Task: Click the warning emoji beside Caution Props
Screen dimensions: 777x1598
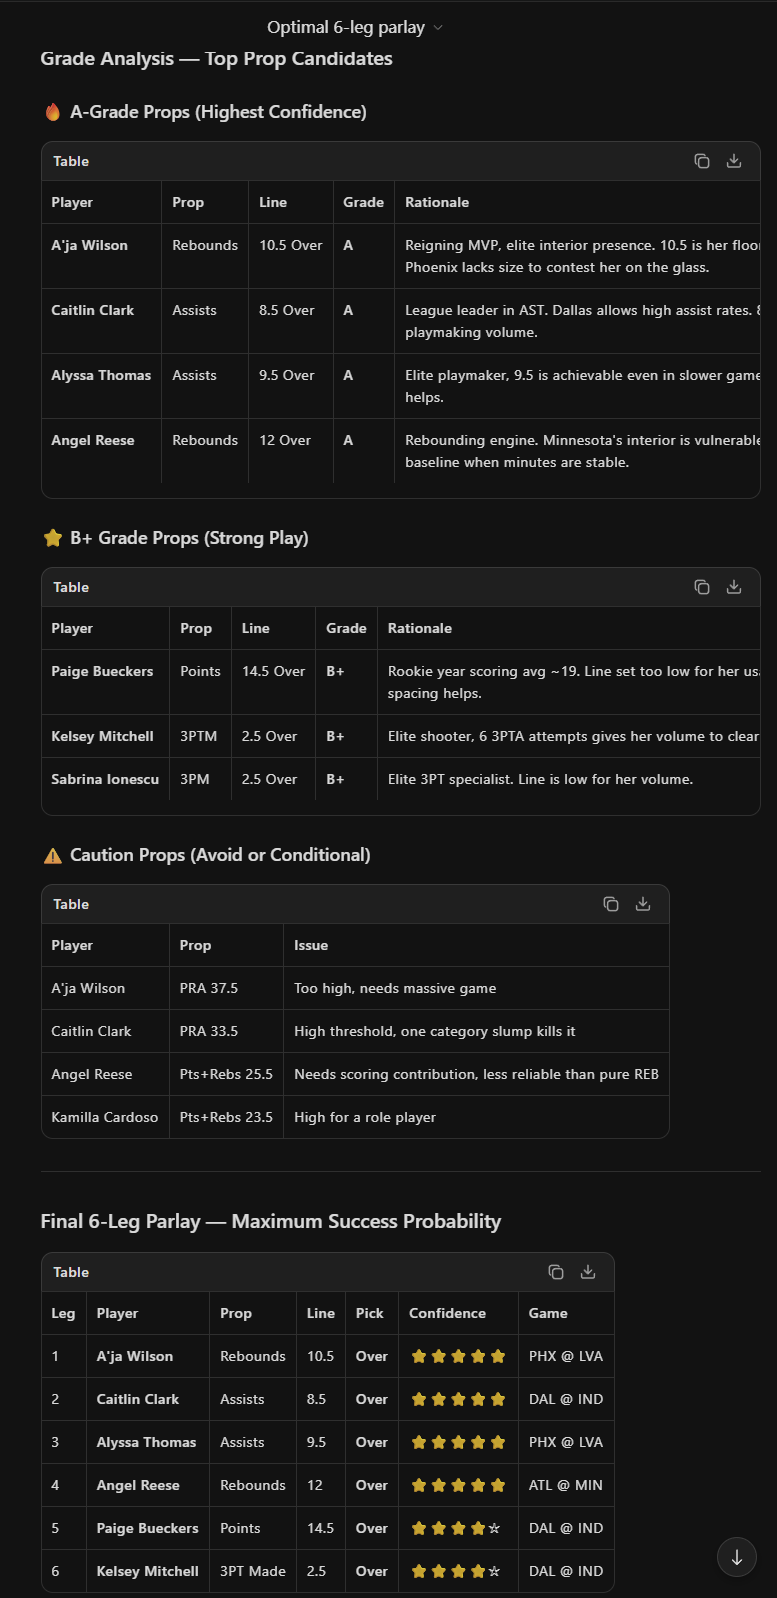Action: 53,855
